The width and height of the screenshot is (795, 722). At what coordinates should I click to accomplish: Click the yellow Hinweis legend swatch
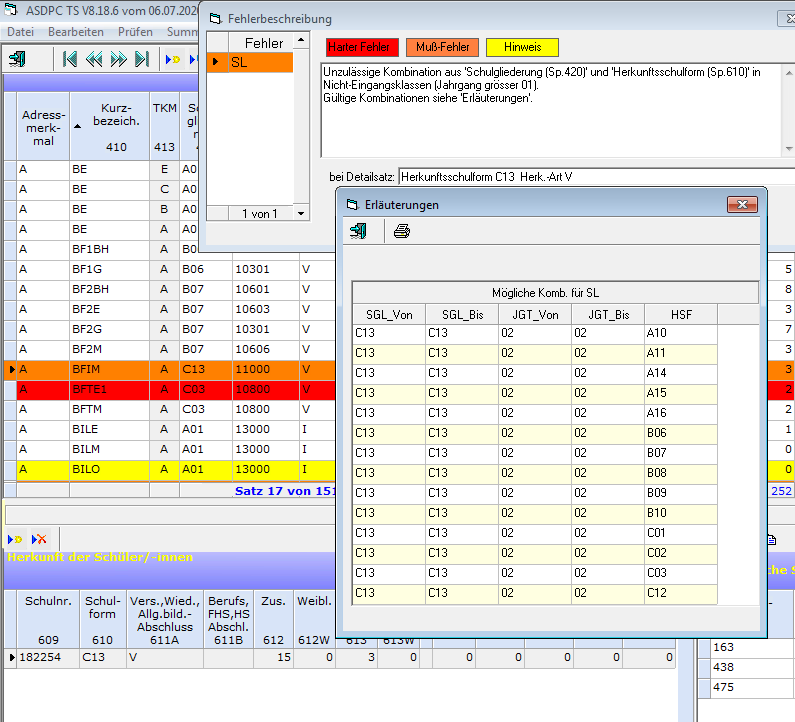tap(522, 47)
